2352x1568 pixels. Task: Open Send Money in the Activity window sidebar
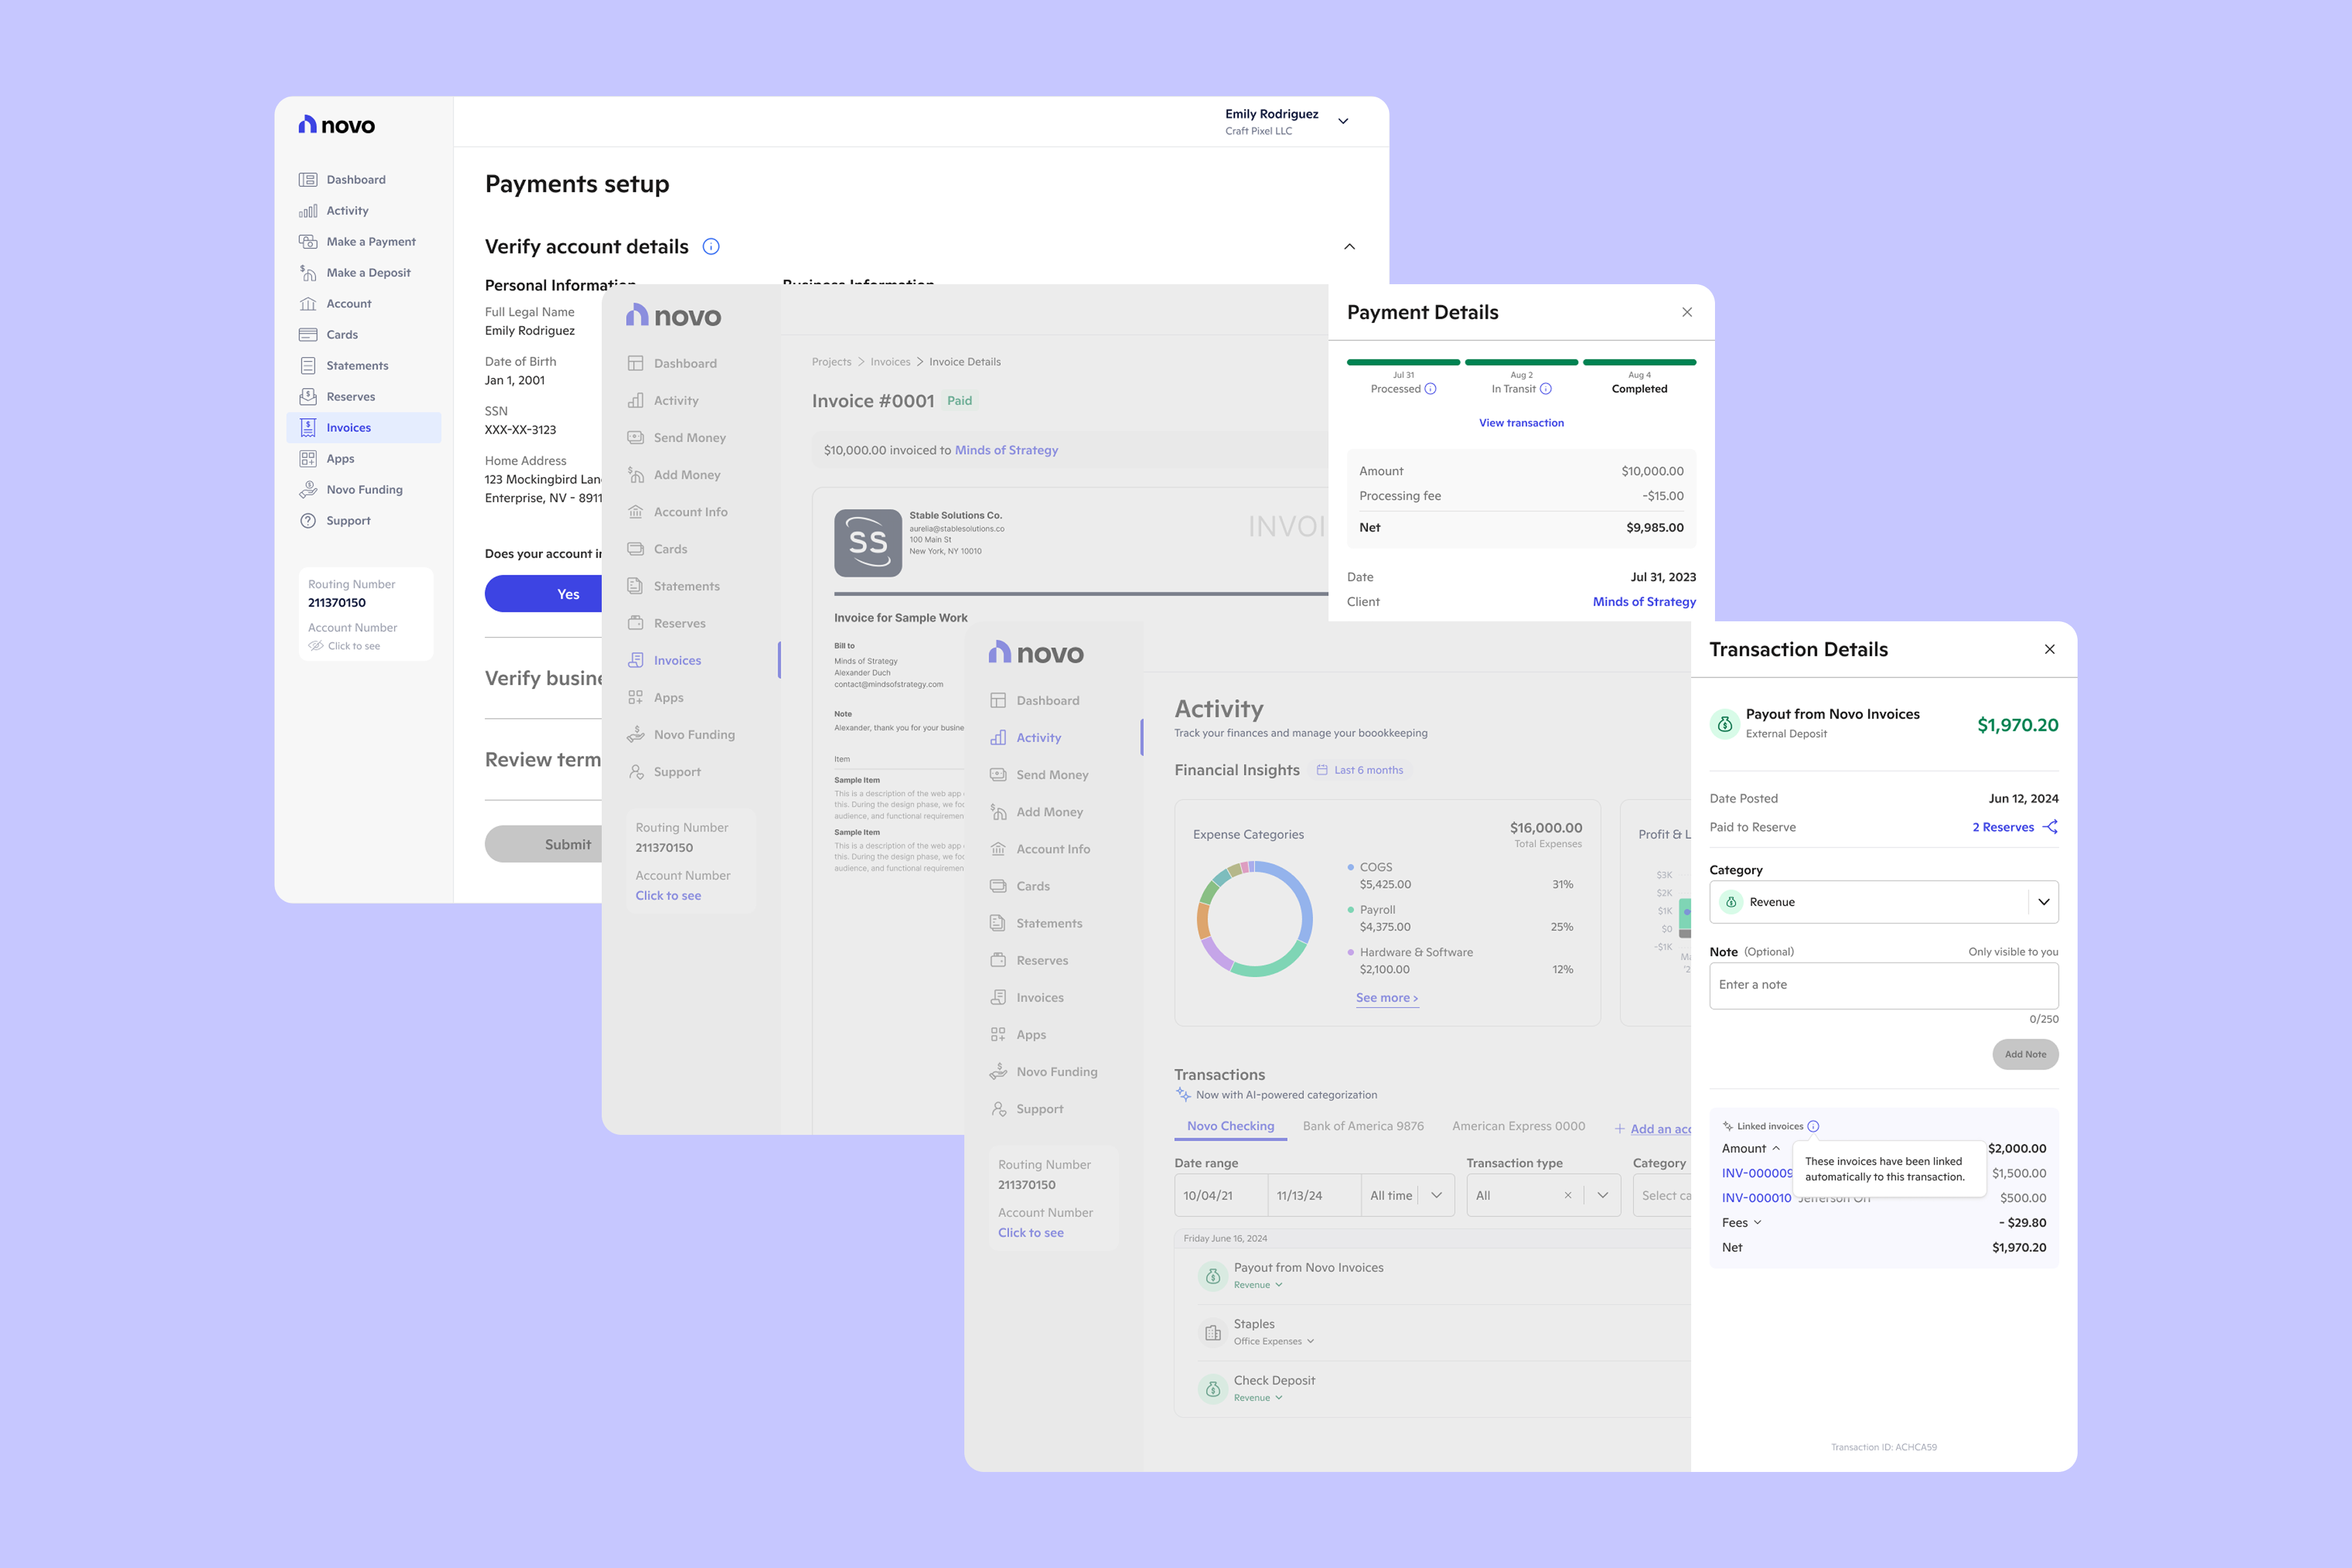[x=1039, y=775]
